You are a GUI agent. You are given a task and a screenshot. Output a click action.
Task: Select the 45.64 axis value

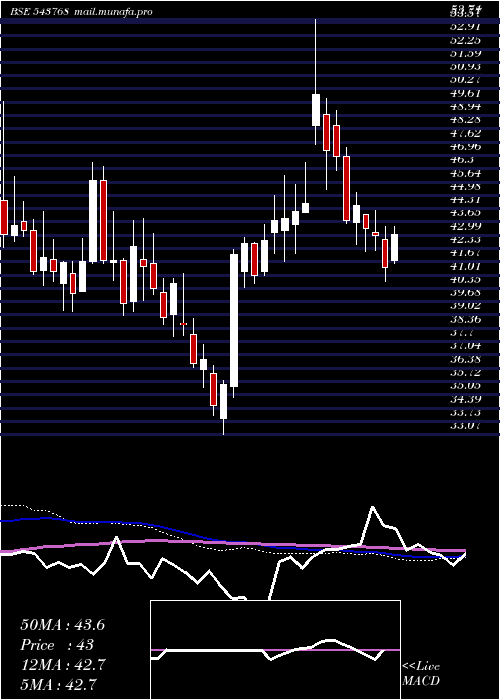click(466, 173)
